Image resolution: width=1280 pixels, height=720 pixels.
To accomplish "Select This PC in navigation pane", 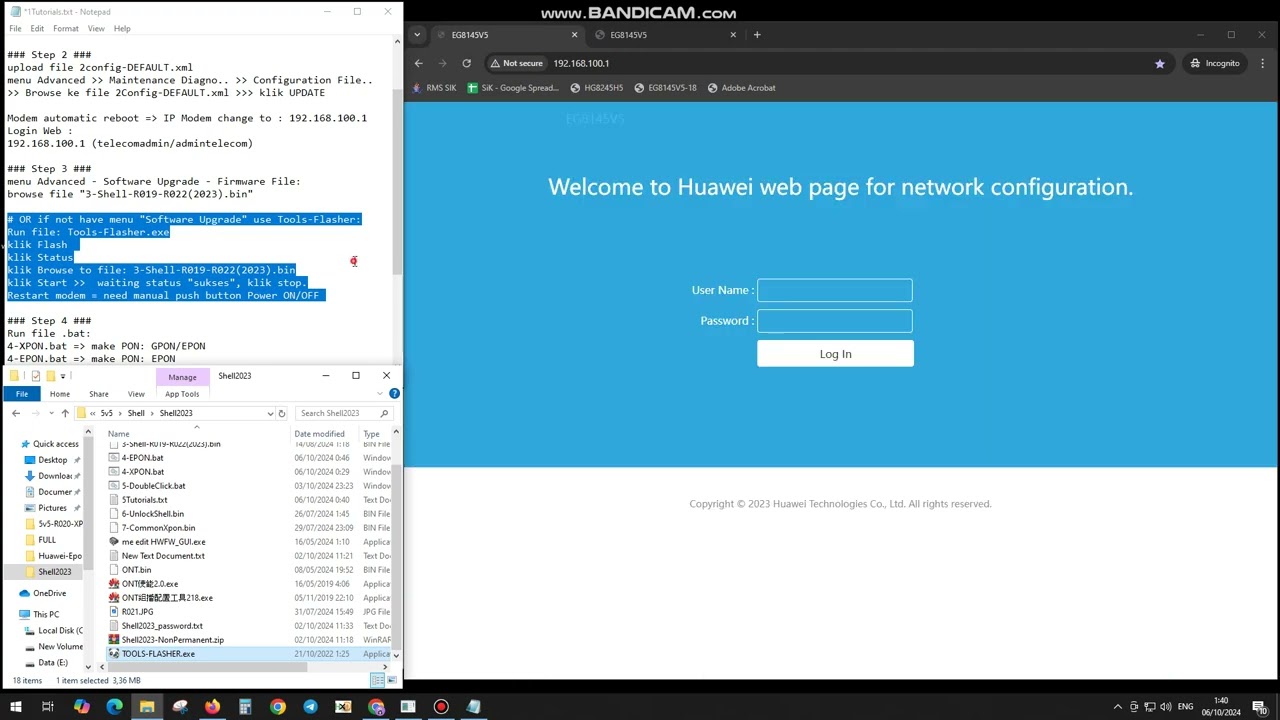I will point(46,614).
